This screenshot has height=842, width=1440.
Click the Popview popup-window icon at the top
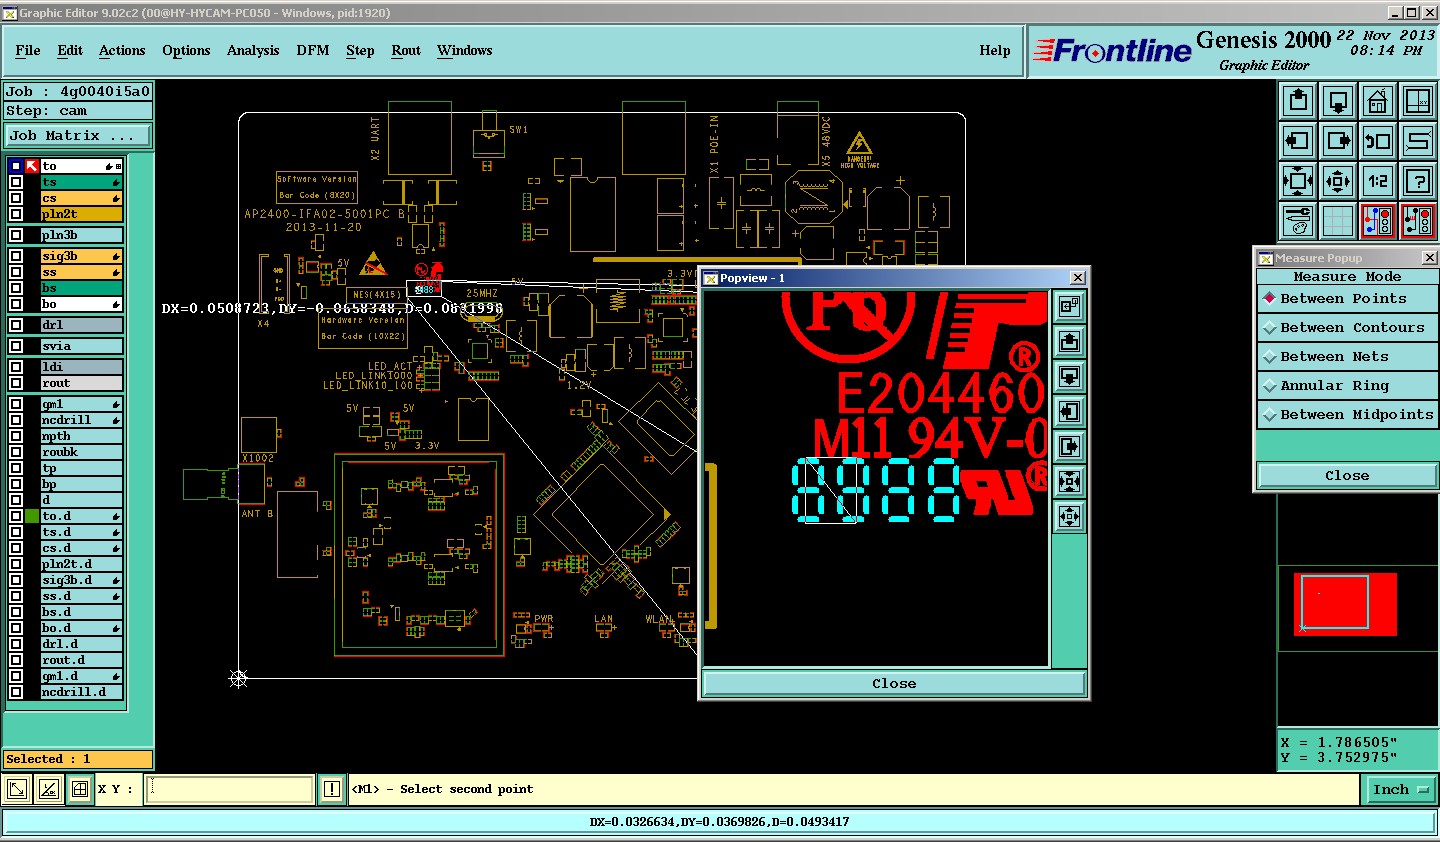coord(1069,306)
